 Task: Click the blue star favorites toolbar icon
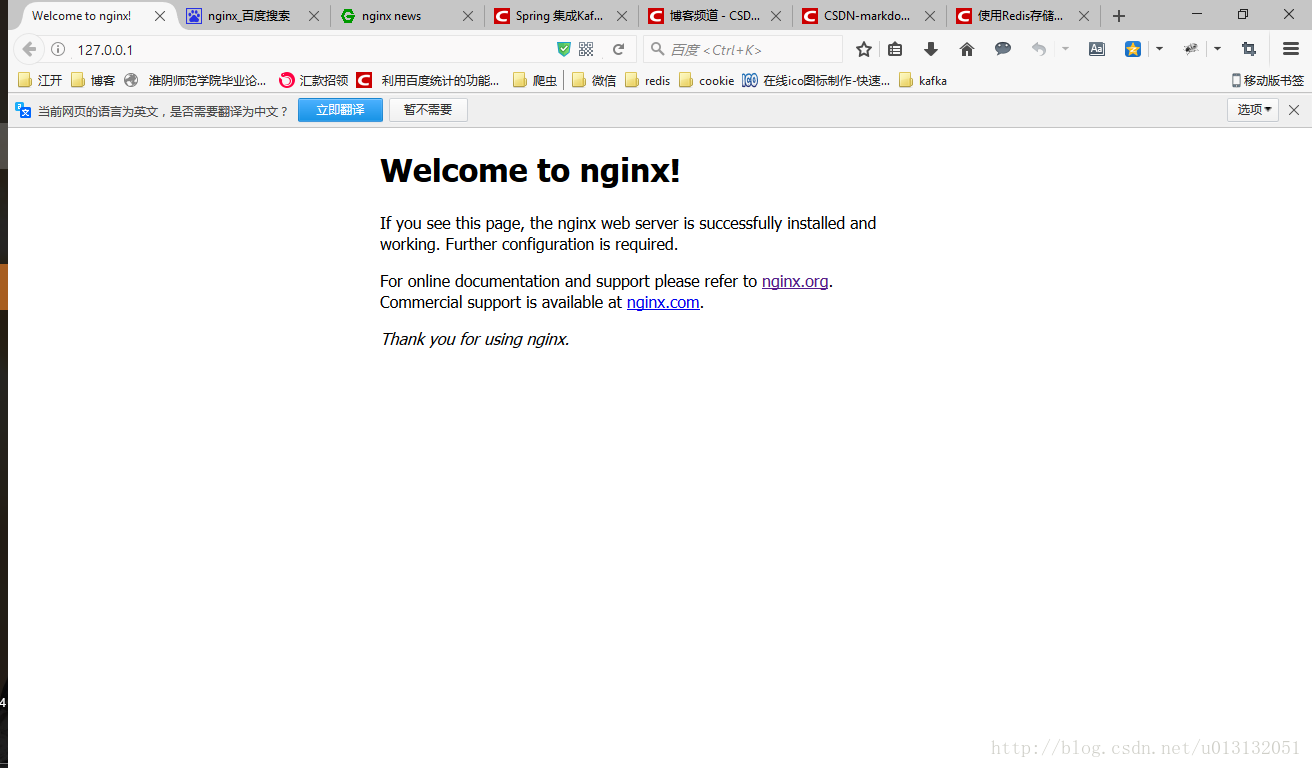point(1133,49)
